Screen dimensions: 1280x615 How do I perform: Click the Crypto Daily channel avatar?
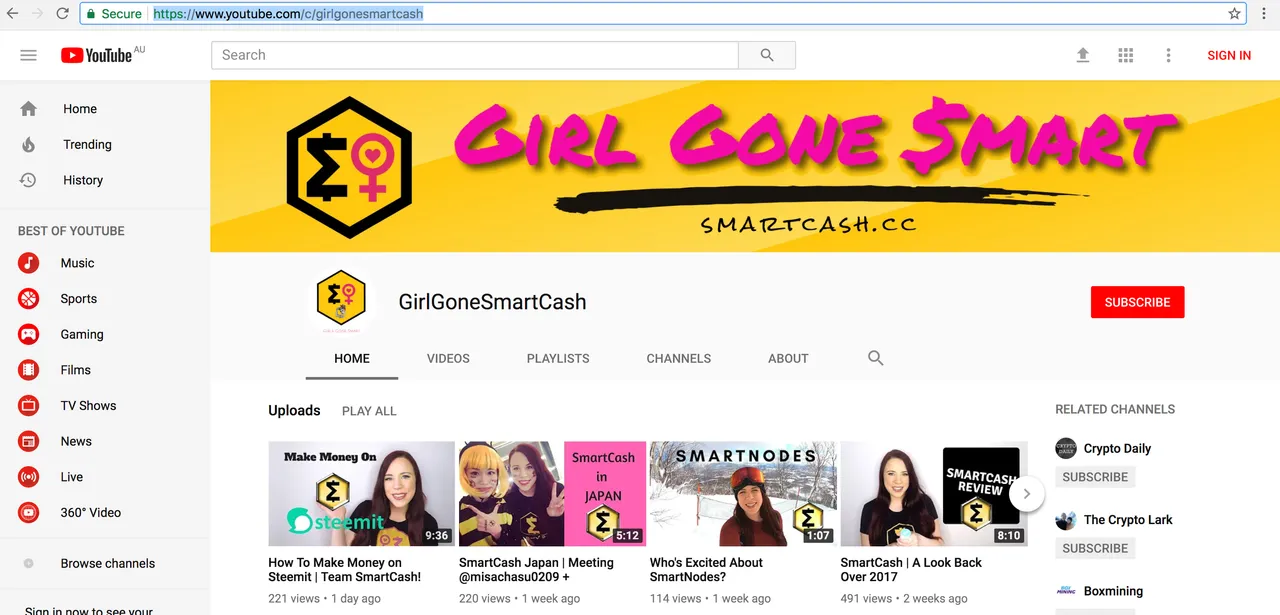1066,448
